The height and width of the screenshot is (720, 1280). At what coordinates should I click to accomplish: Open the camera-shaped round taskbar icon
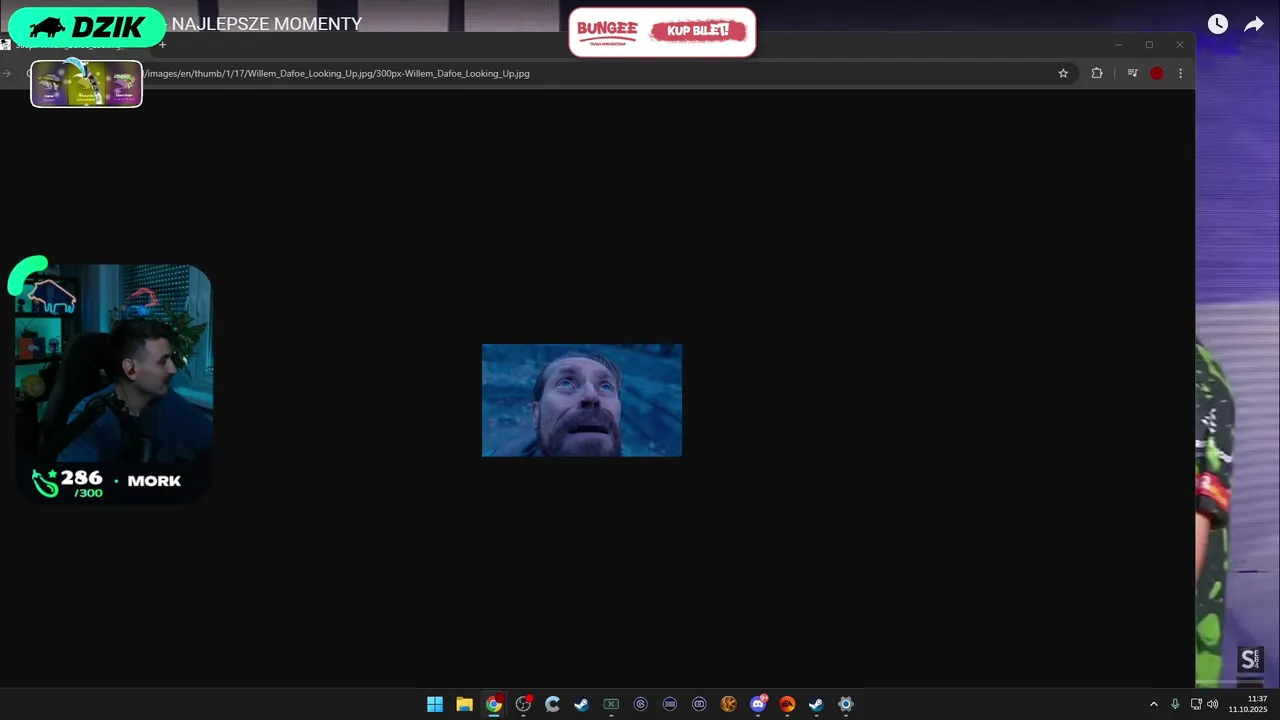click(699, 704)
